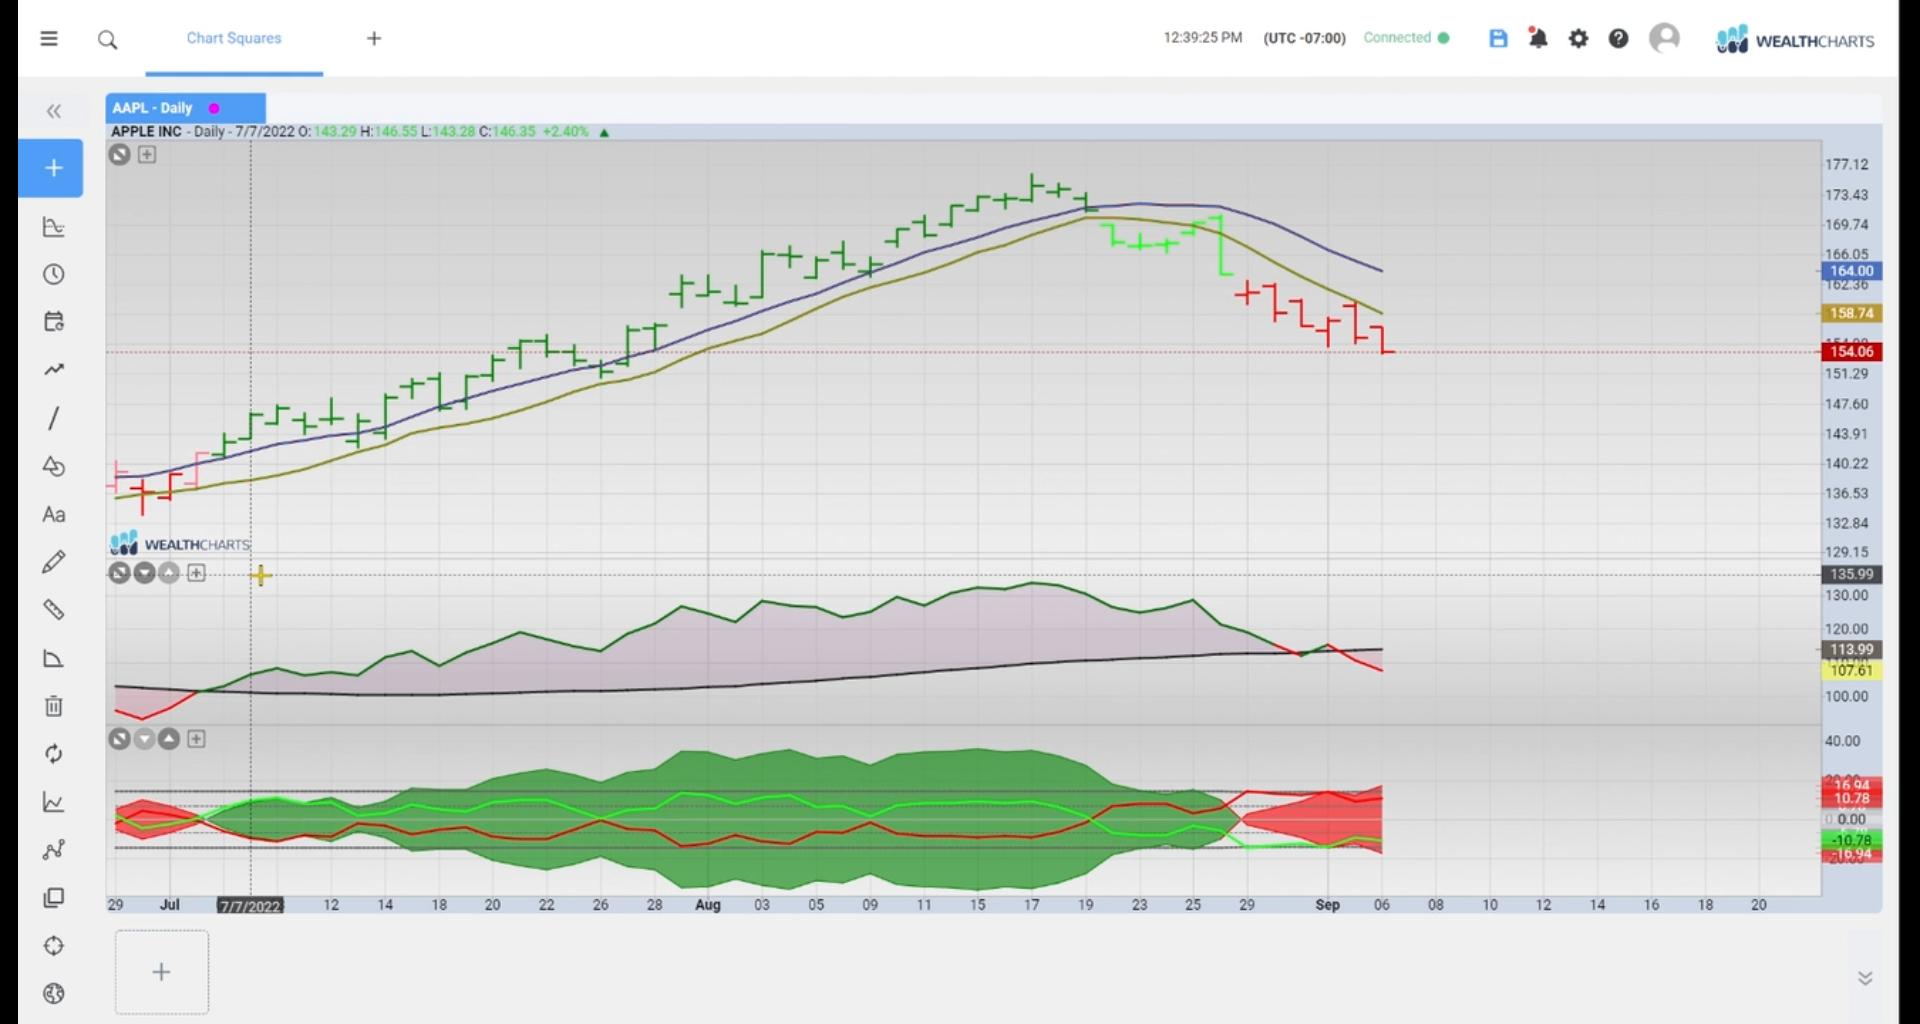Select the Aa text tool
This screenshot has width=1920, height=1024.
tap(54, 515)
